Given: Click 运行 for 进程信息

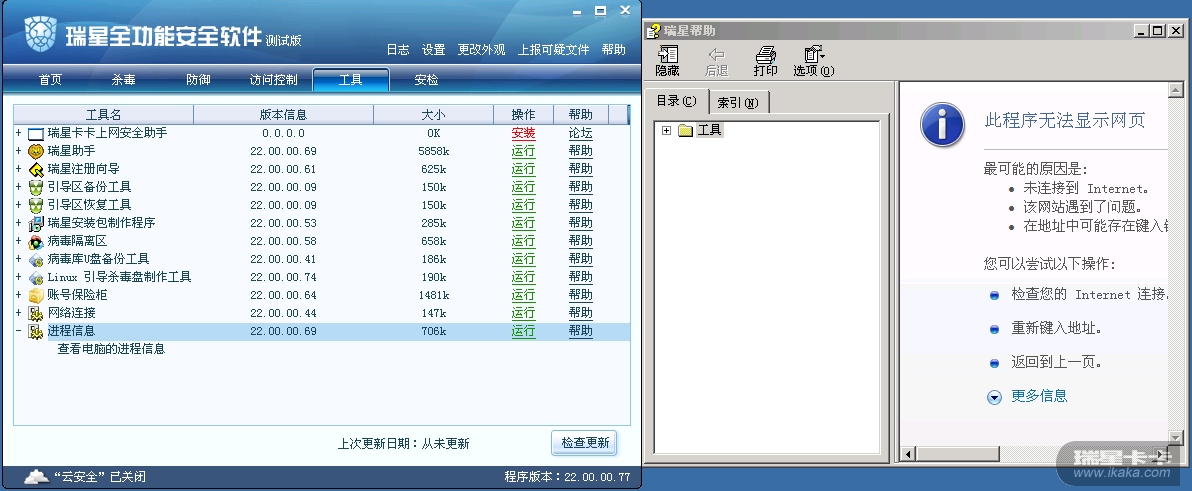Looking at the screenshot, I should point(523,331).
